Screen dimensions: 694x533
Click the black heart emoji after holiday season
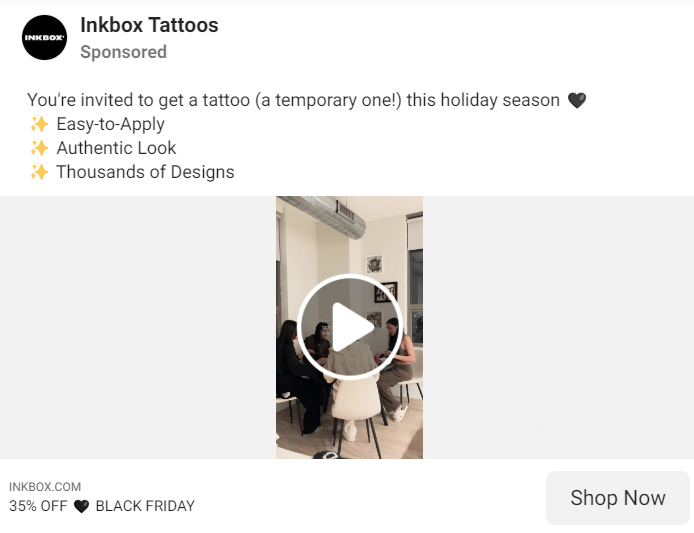(577, 100)
